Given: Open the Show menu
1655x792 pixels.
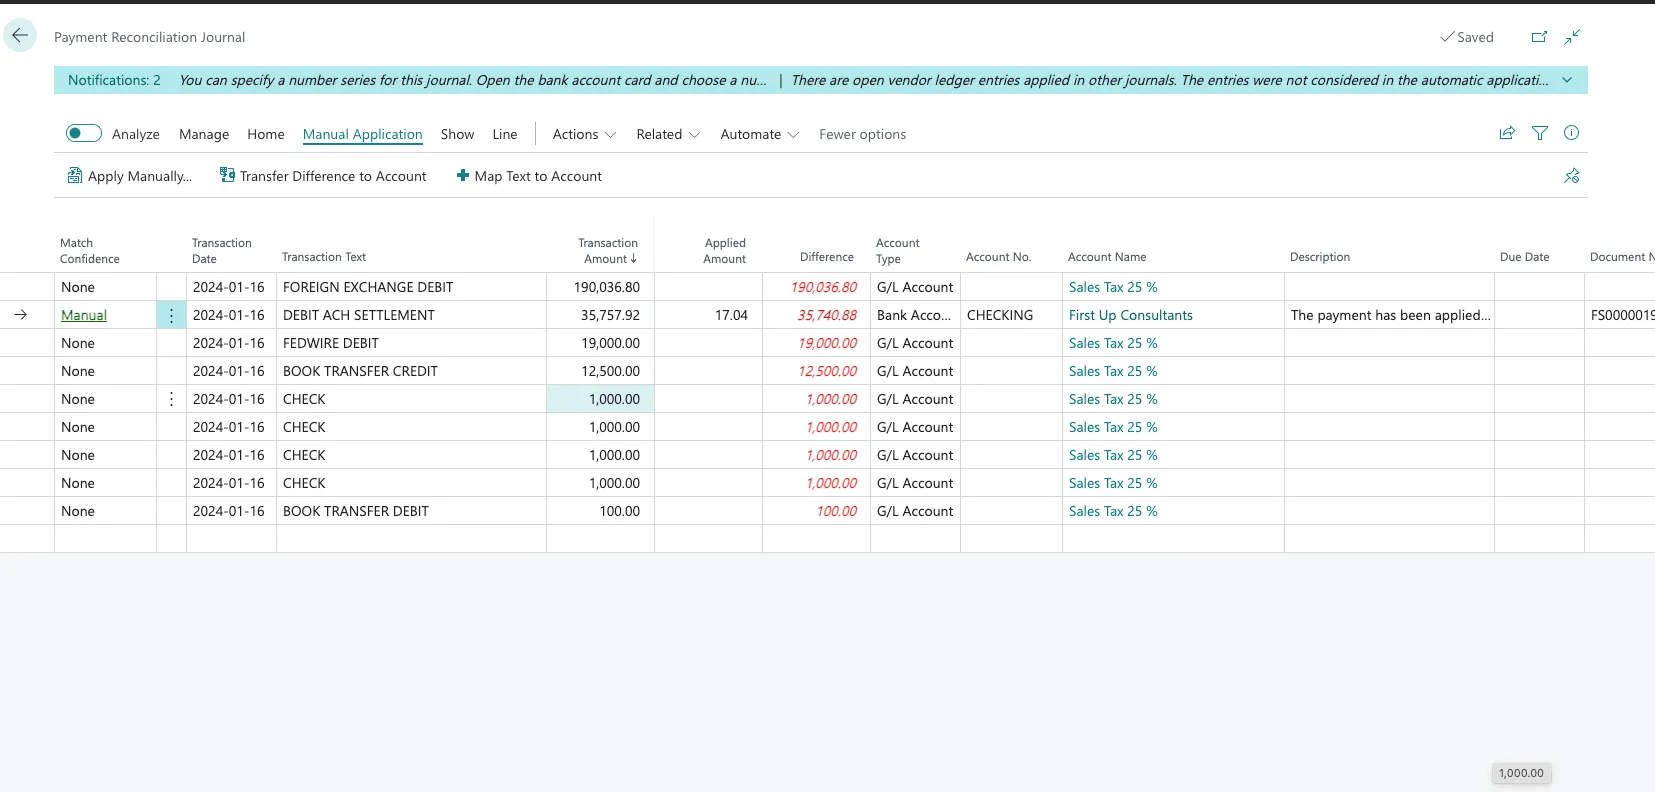Looking at the screenshot, I should [x=457, y=134].
